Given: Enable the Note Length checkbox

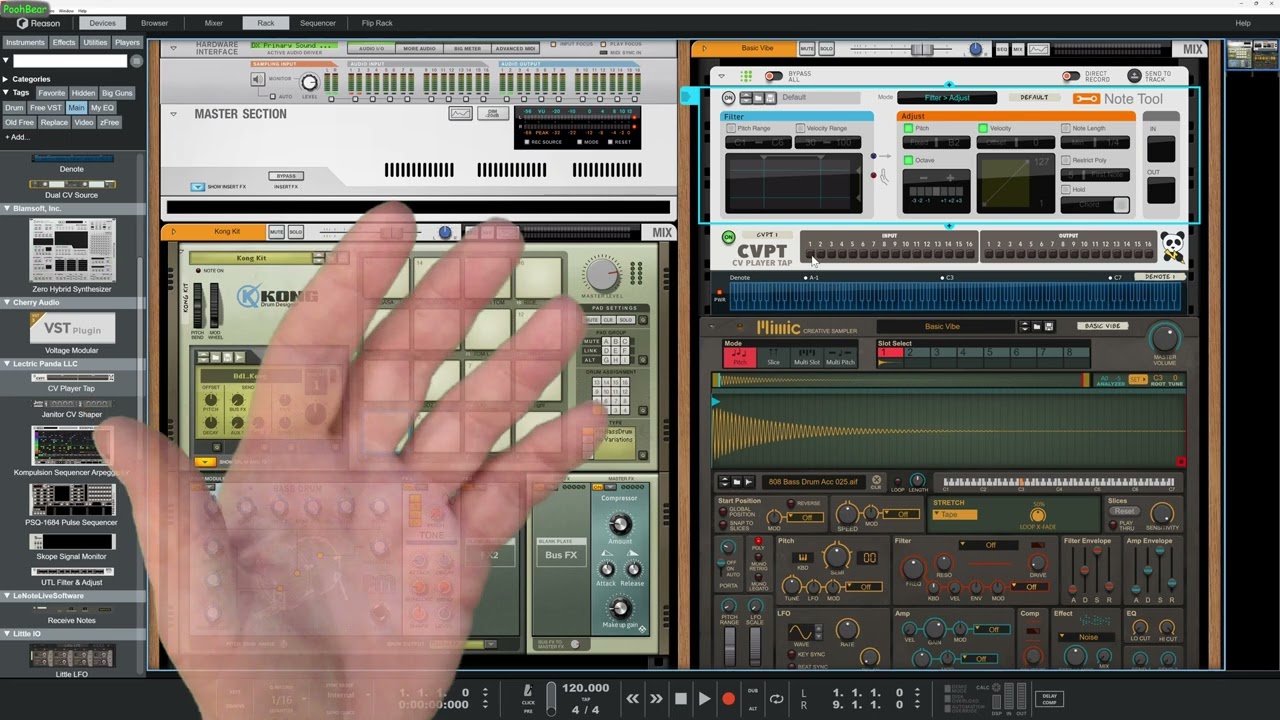Looking at the screenshot, I should click(x=1065, y=129).
